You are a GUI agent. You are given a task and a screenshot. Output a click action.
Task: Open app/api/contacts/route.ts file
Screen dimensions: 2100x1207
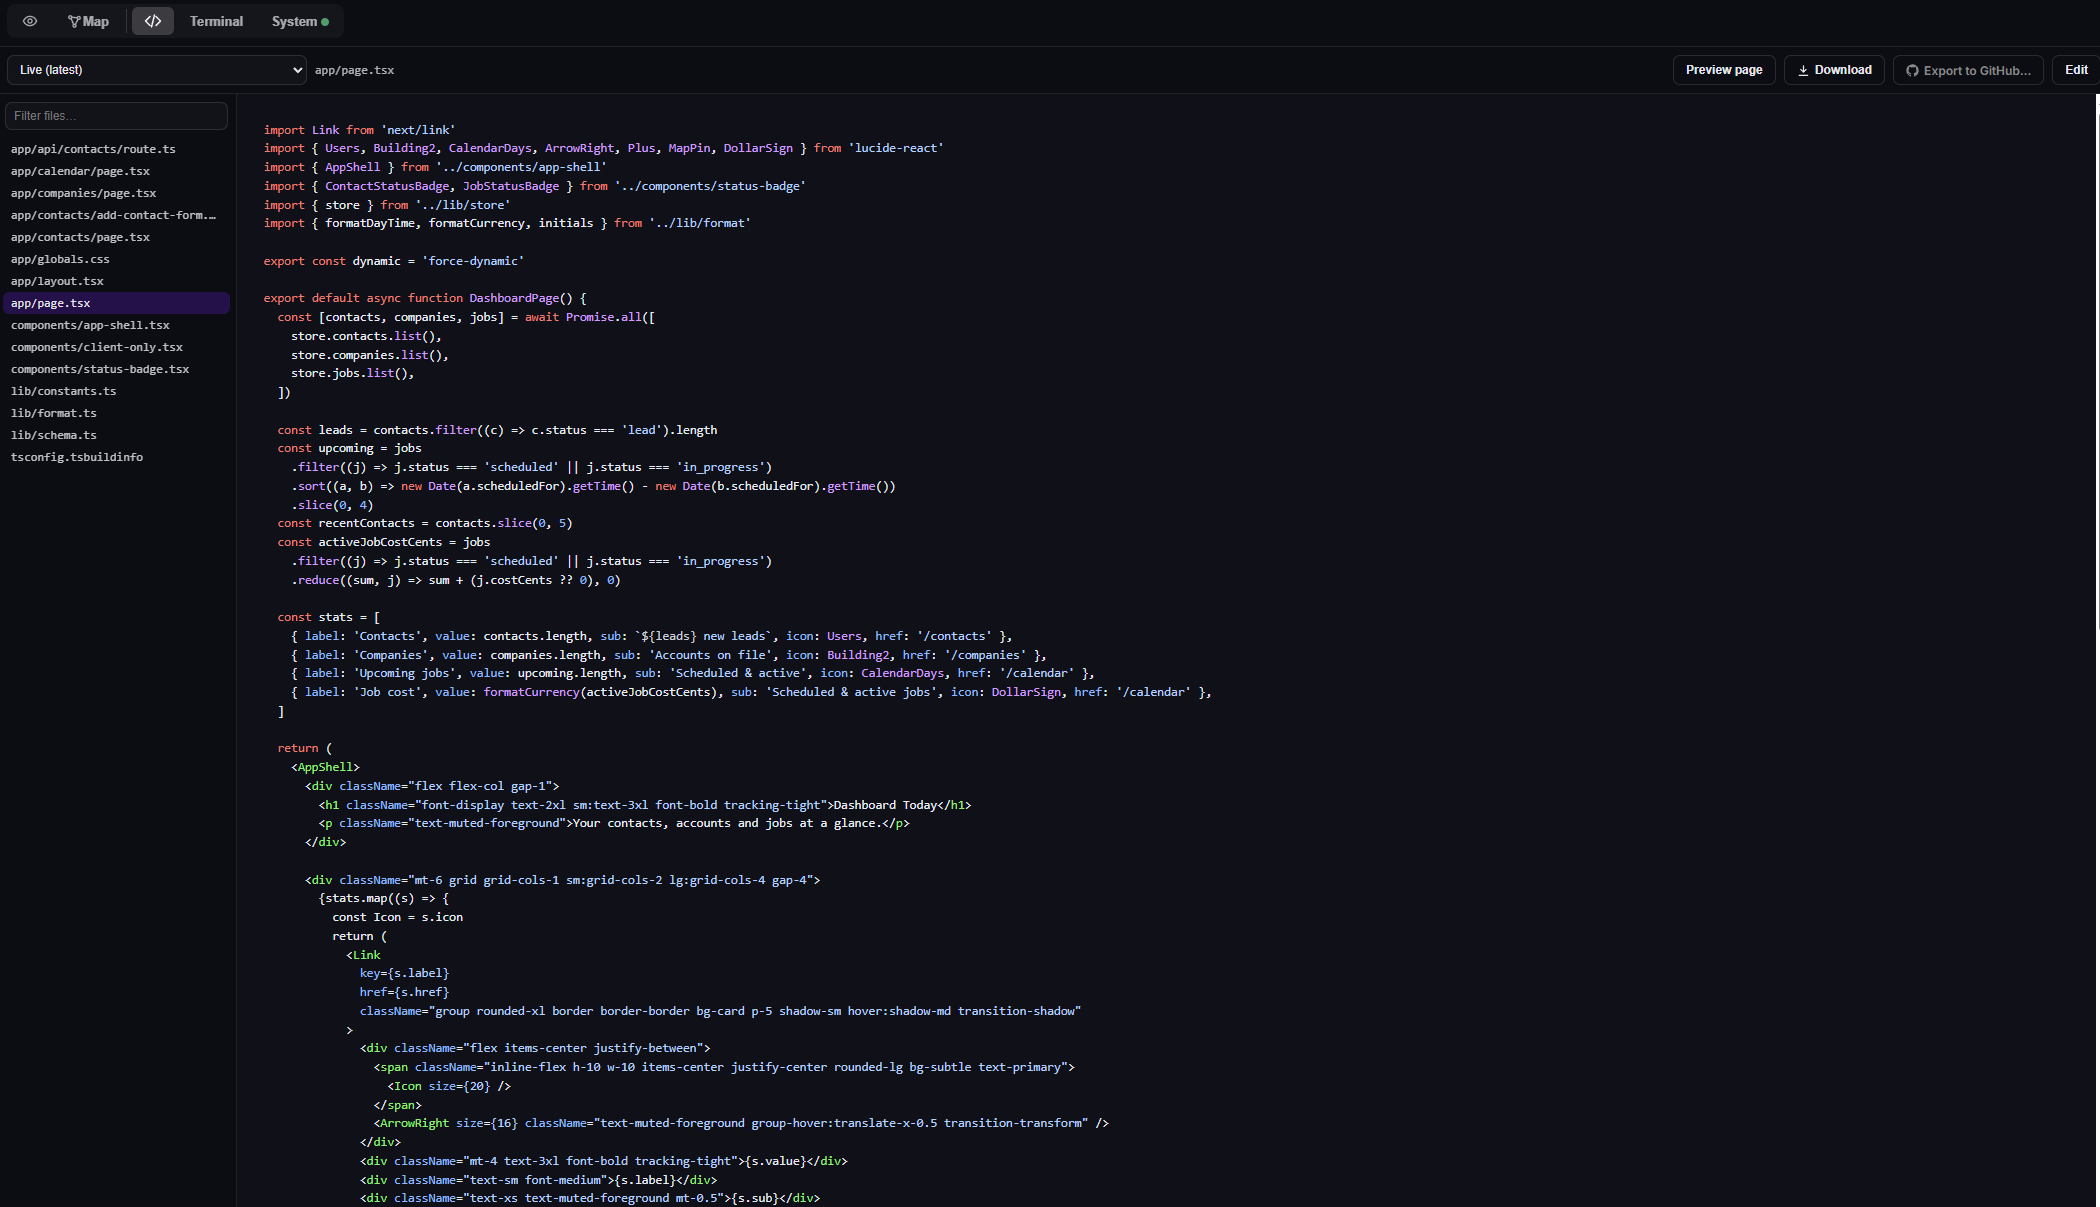click(x=116, y=149)
